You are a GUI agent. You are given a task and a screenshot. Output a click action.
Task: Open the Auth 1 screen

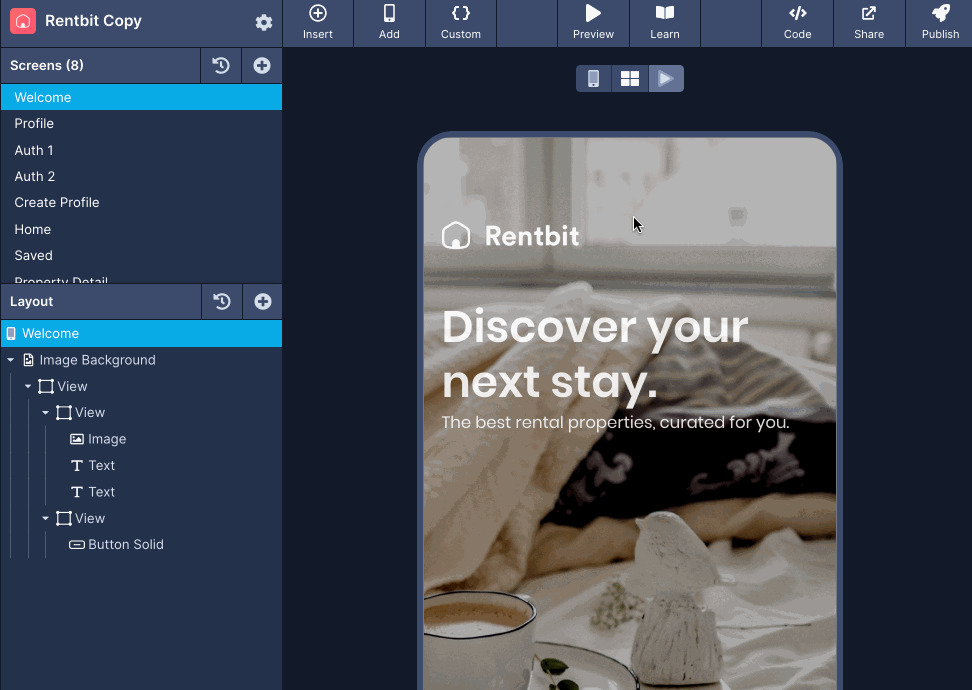(141, 150)
